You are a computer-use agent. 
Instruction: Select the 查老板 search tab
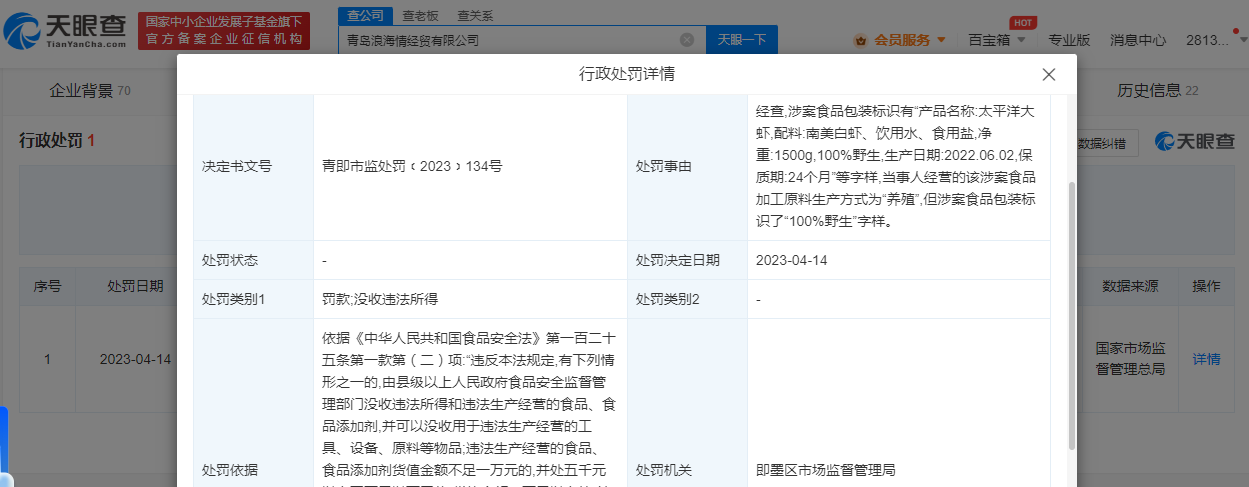pyautogui.click(x=420, y=16)
